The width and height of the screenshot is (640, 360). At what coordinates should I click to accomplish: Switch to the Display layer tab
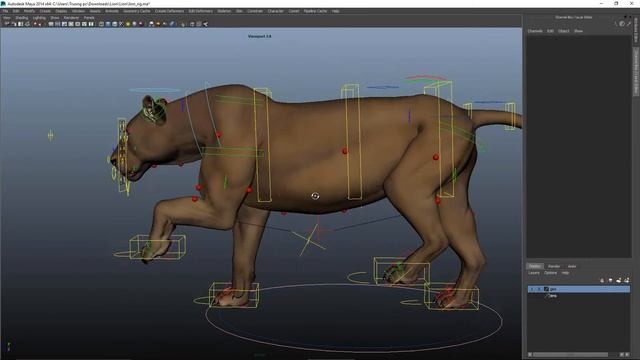tap(535, 266)
